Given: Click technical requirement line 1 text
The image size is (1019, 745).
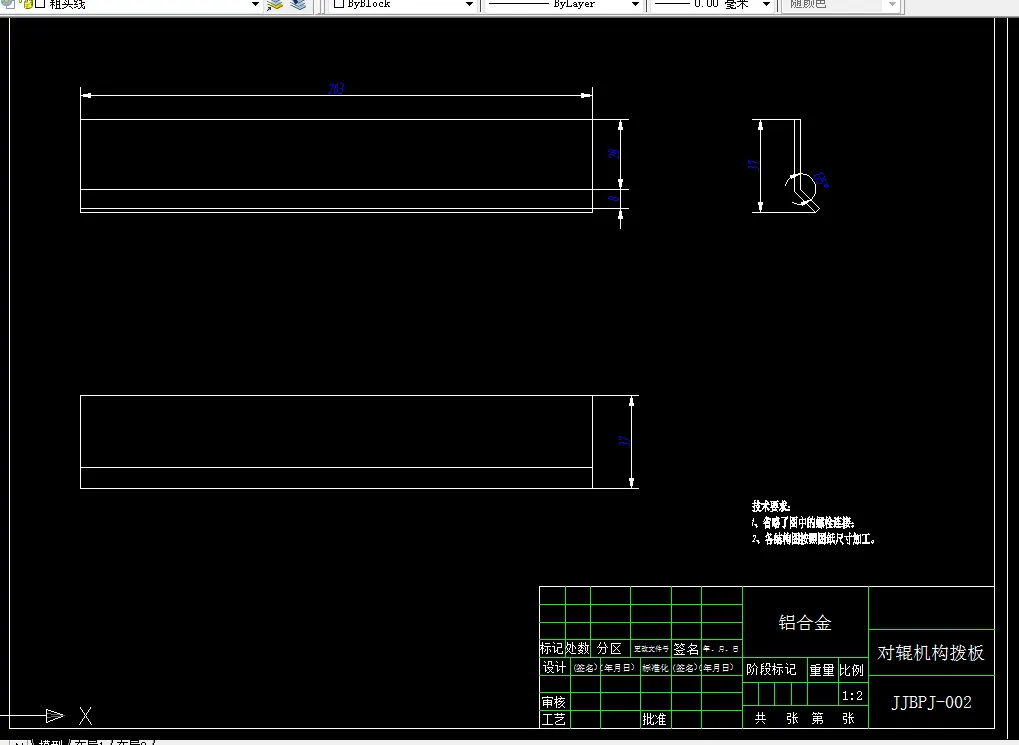Looking at the screenshot, I should (x=803, y=522).
